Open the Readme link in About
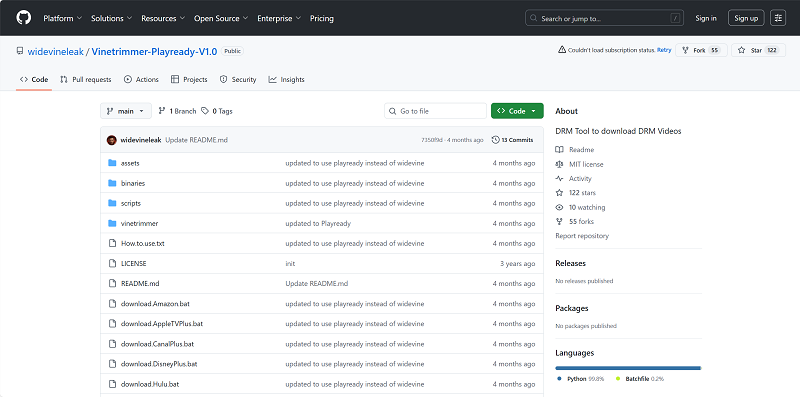 pos(575,150)
